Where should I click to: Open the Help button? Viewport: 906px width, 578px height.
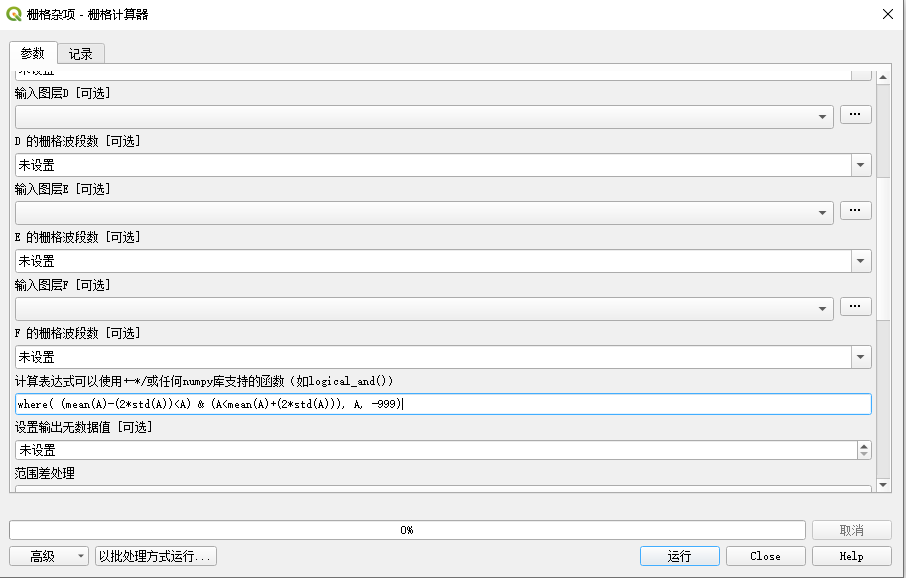(852, 556)
